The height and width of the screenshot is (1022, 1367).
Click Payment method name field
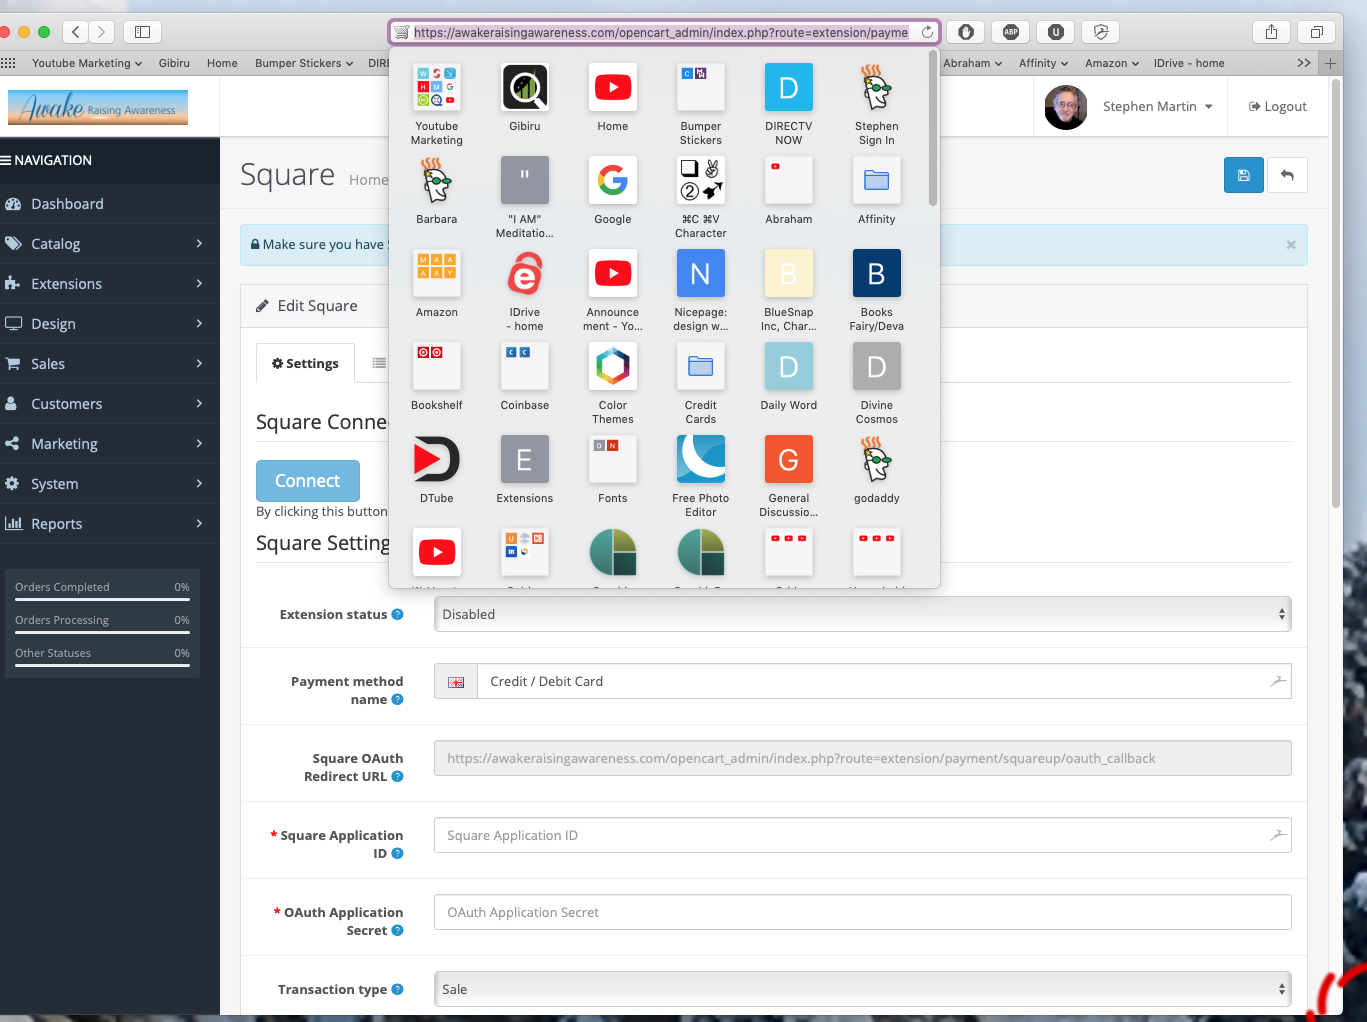tap(884, 681)
